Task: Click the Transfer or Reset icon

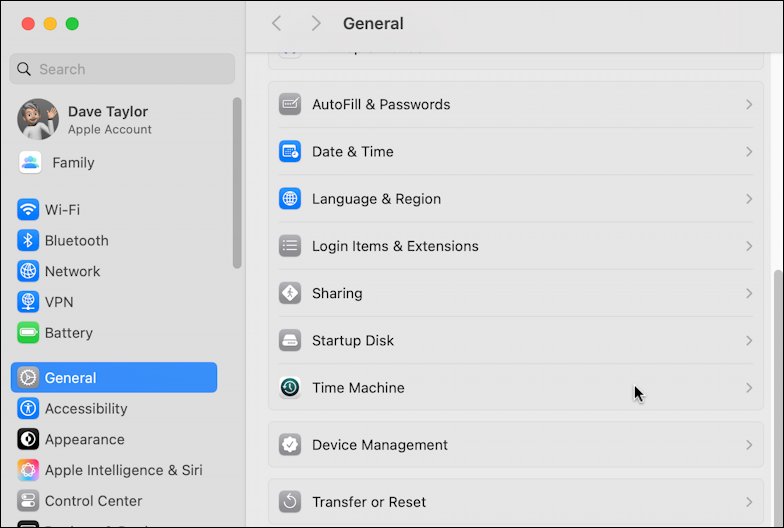Action: pyautogui.click(x=290, y=502)
